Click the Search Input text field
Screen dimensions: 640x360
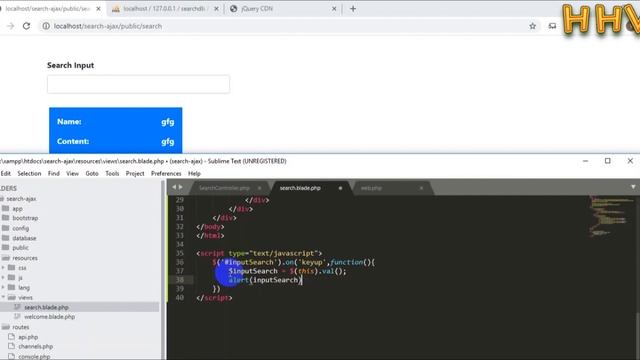coord(138,84)
